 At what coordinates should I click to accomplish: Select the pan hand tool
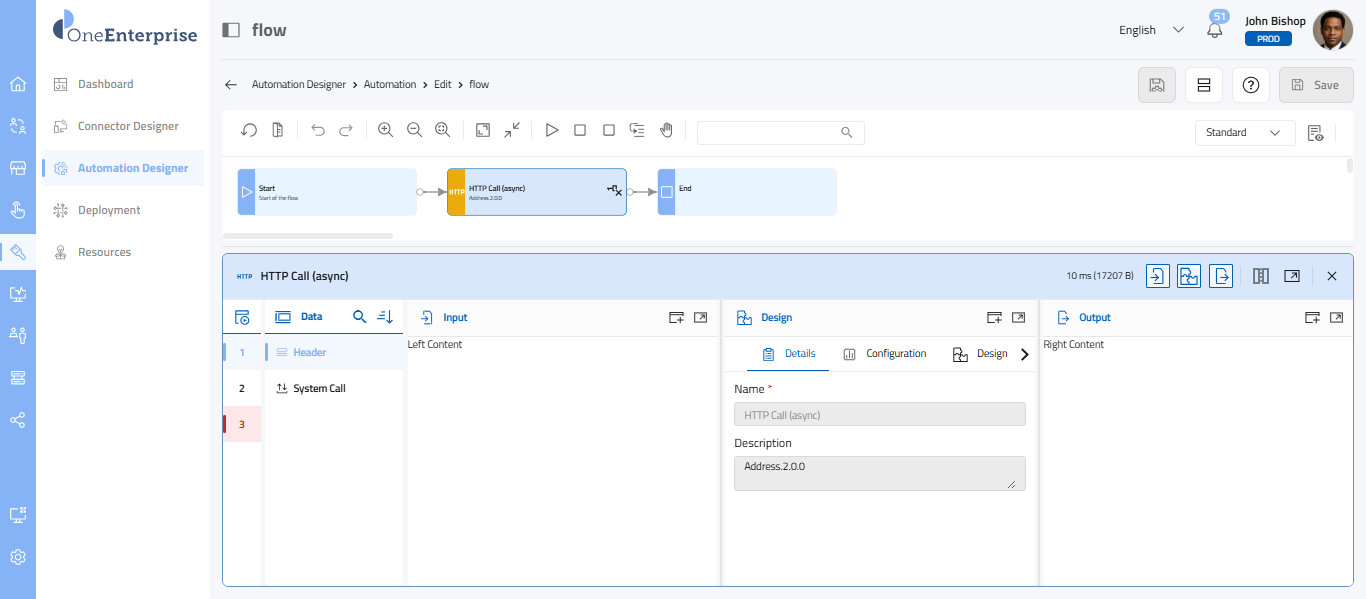(666, 130)
